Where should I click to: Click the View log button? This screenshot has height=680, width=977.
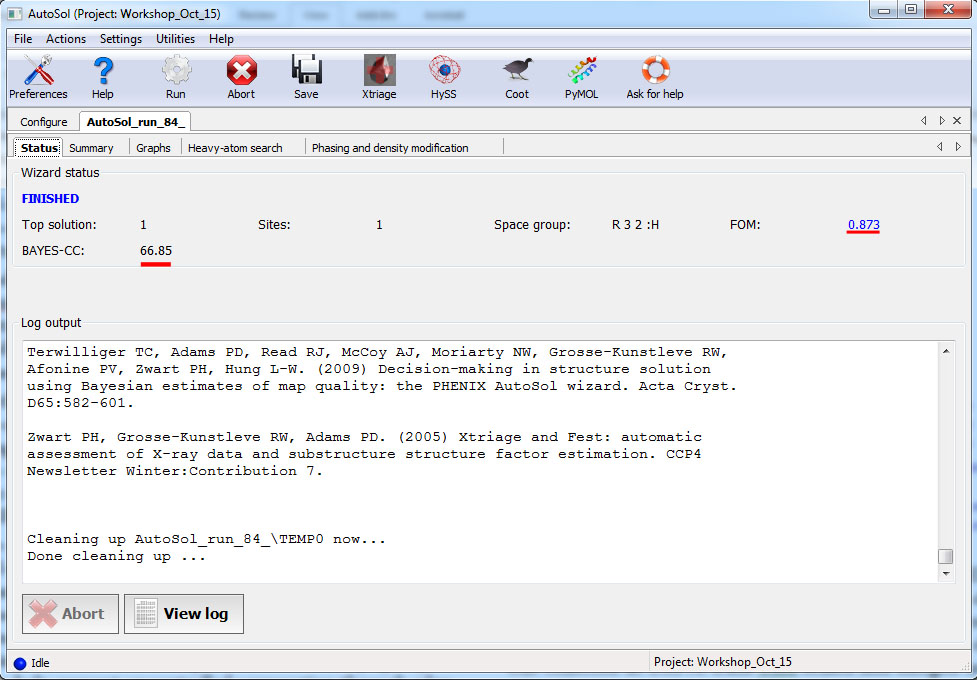184,614
